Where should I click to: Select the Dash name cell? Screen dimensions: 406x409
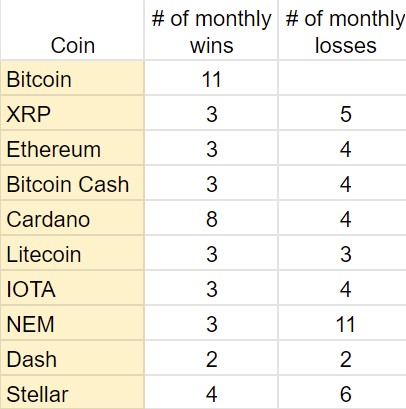[x=72, y=358]
